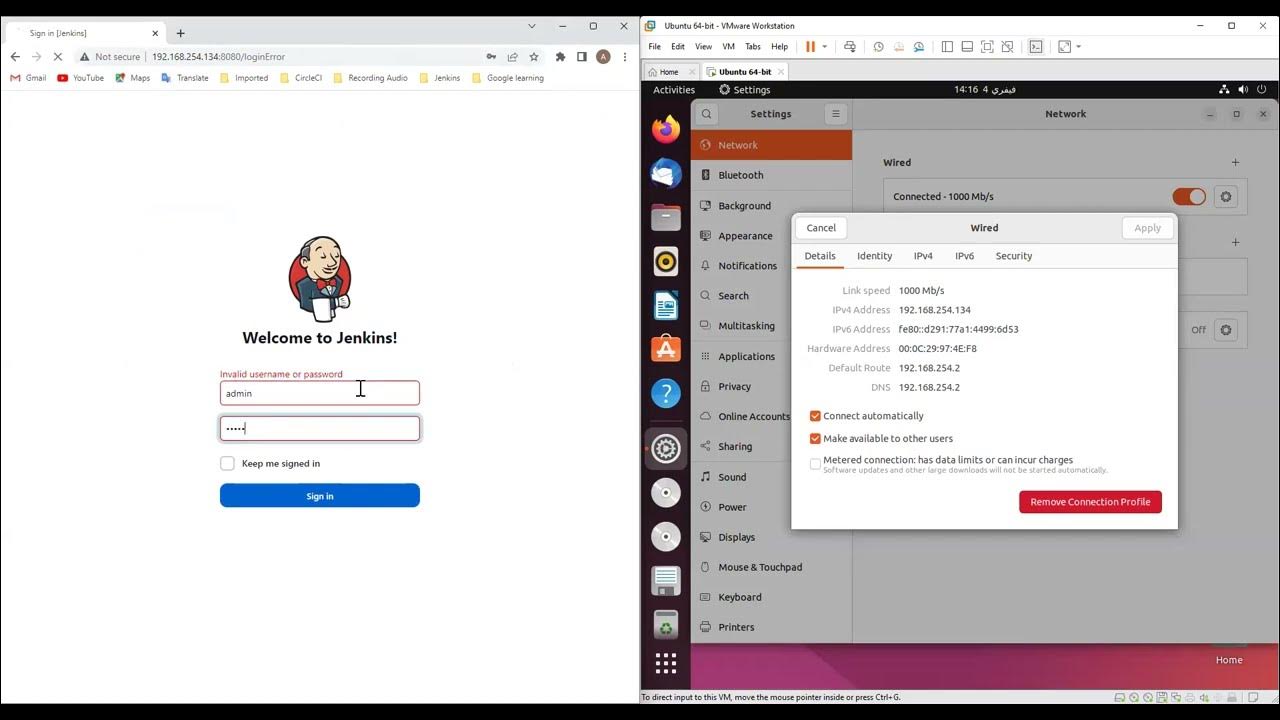Open LibreOffice Writer in dock
This screenshot has width=1280, height=720.
666,305
